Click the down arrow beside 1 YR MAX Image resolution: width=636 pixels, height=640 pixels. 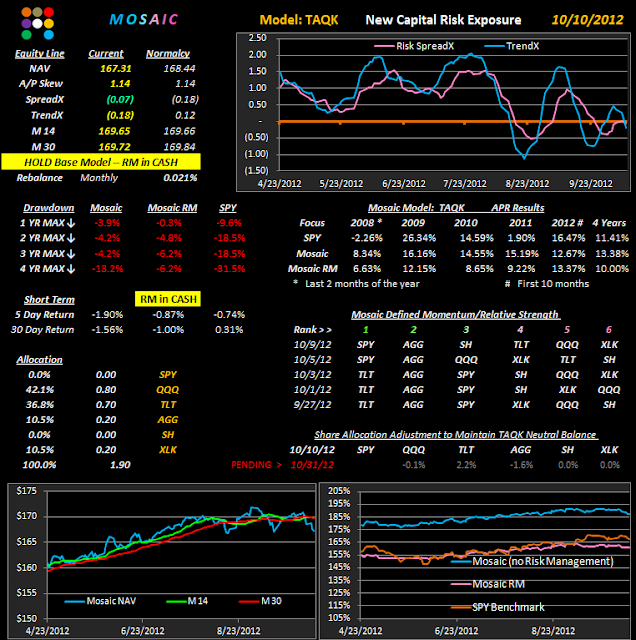tap(71, 223)
